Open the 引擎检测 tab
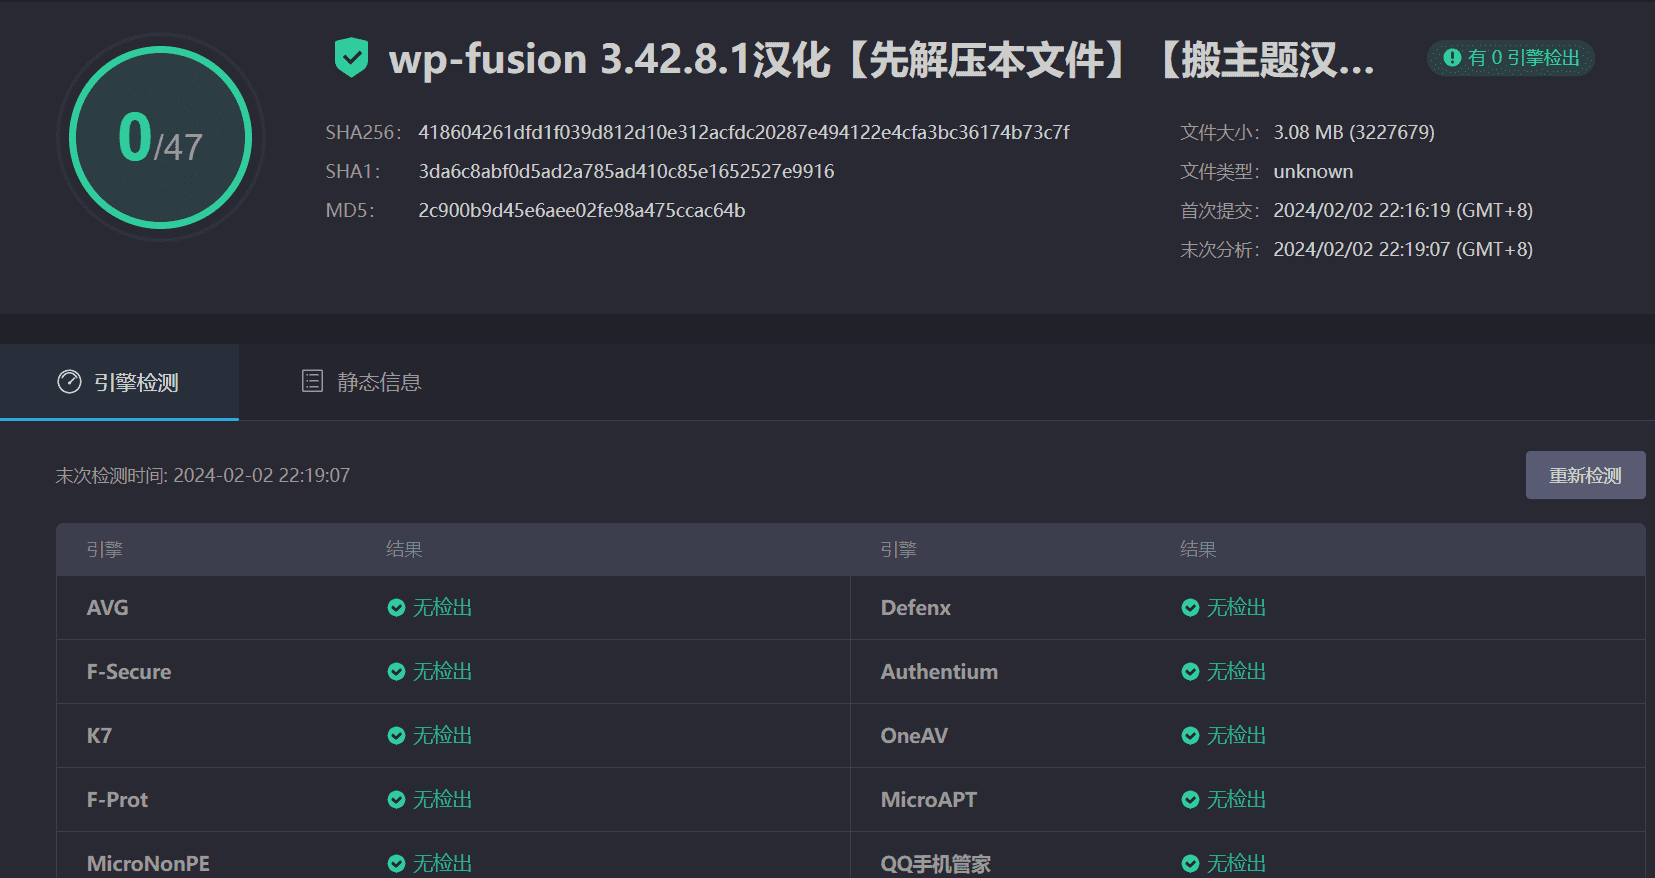This screenshot has width=1655, height=878. (119, 382)
